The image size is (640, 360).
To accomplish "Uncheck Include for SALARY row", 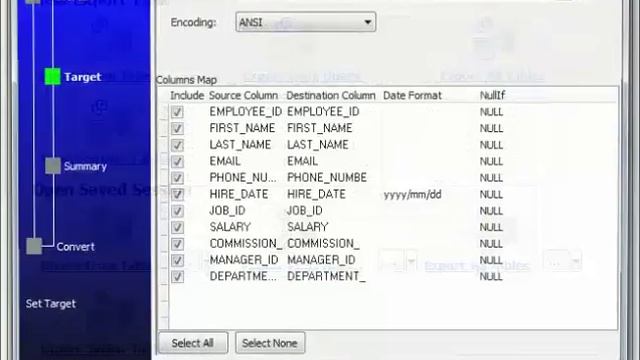I will click(x=177, y=227).
